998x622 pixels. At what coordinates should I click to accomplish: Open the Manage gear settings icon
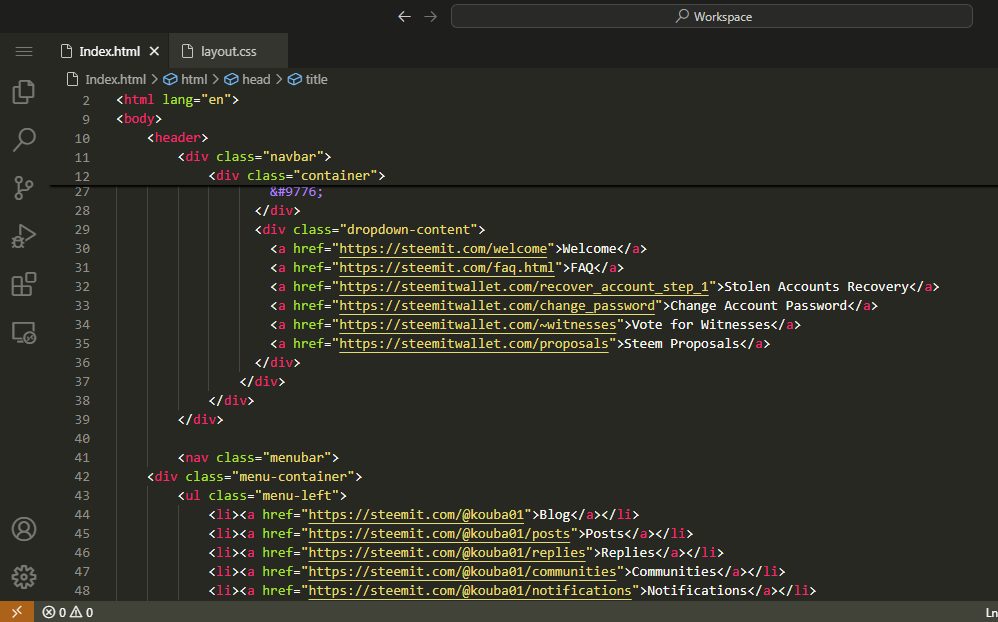click(24, 577)
